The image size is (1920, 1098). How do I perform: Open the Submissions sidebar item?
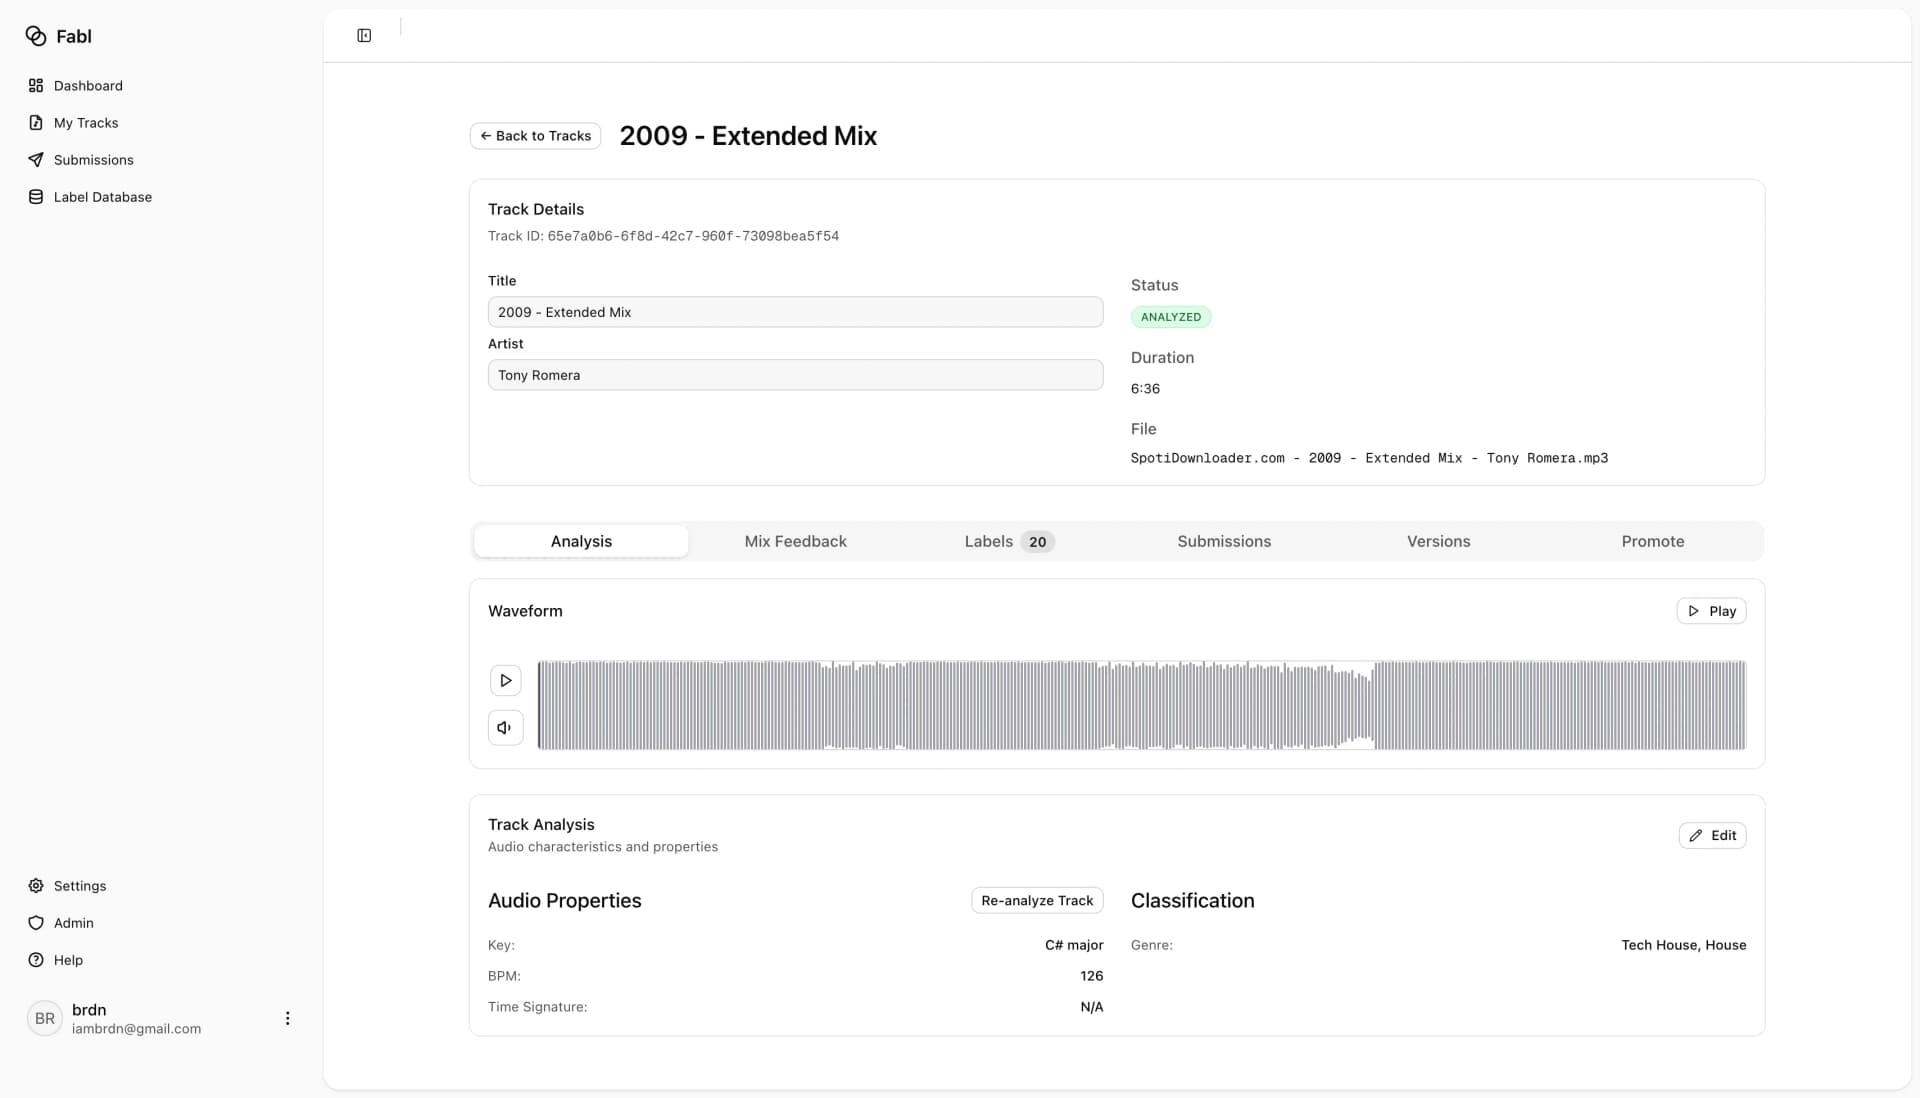[x=93, y=160]
